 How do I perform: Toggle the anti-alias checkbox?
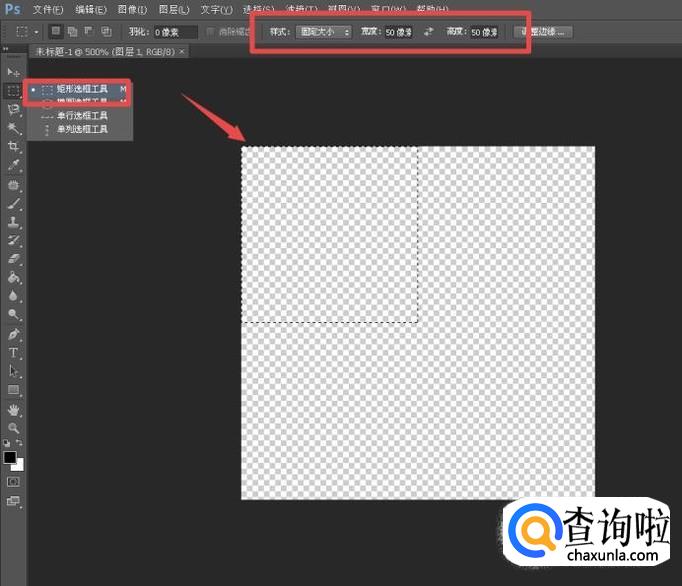tap(211, 31)
